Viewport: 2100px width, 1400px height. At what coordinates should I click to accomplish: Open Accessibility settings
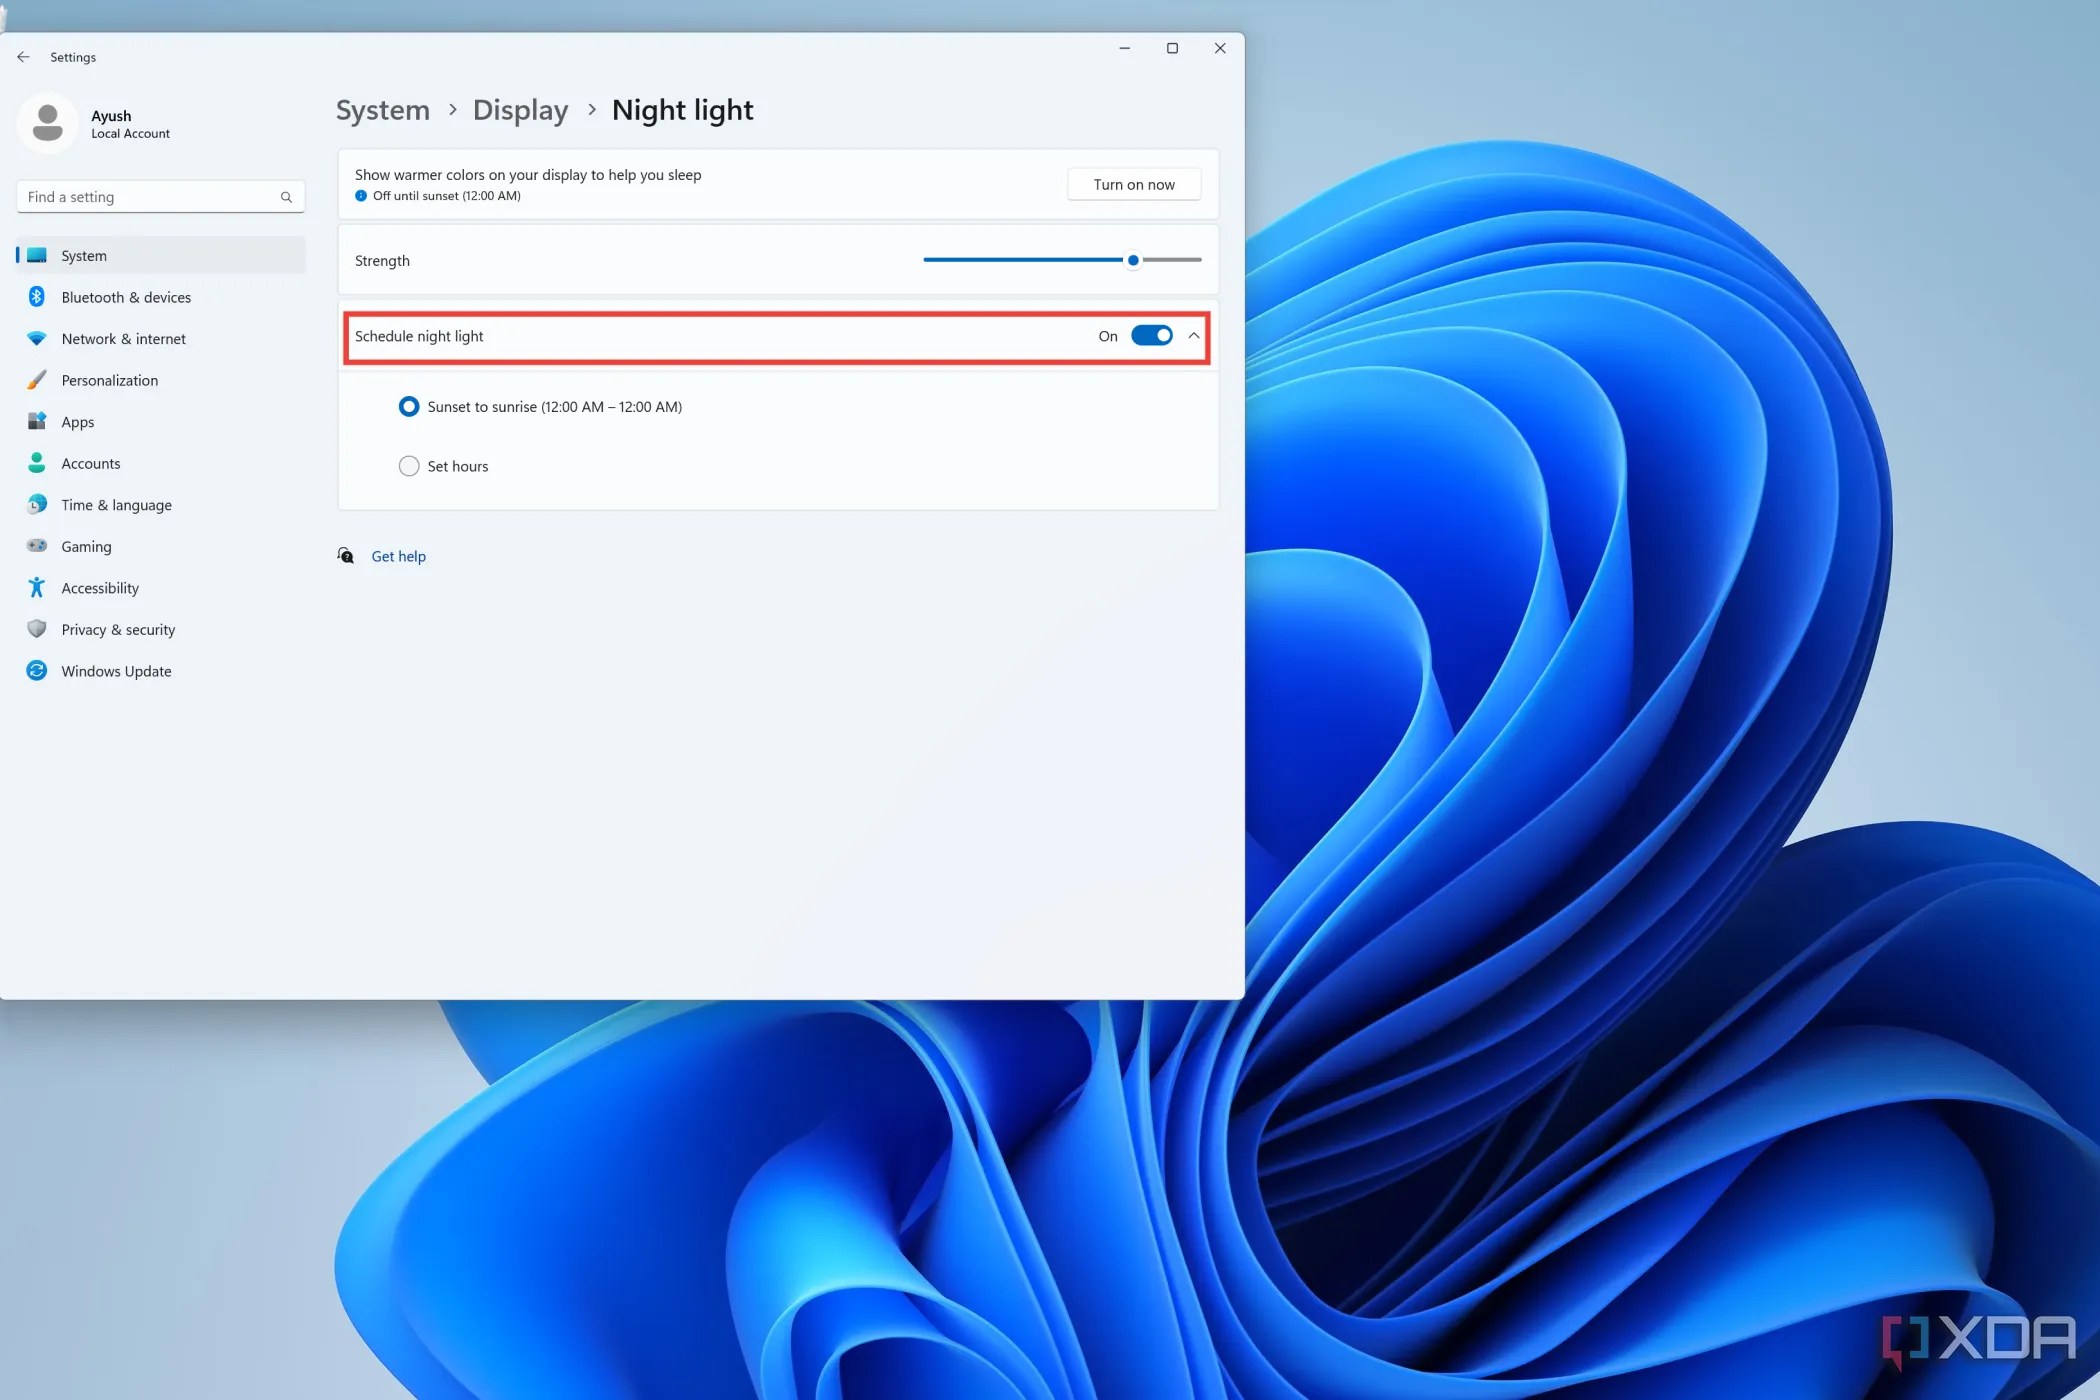99,587
